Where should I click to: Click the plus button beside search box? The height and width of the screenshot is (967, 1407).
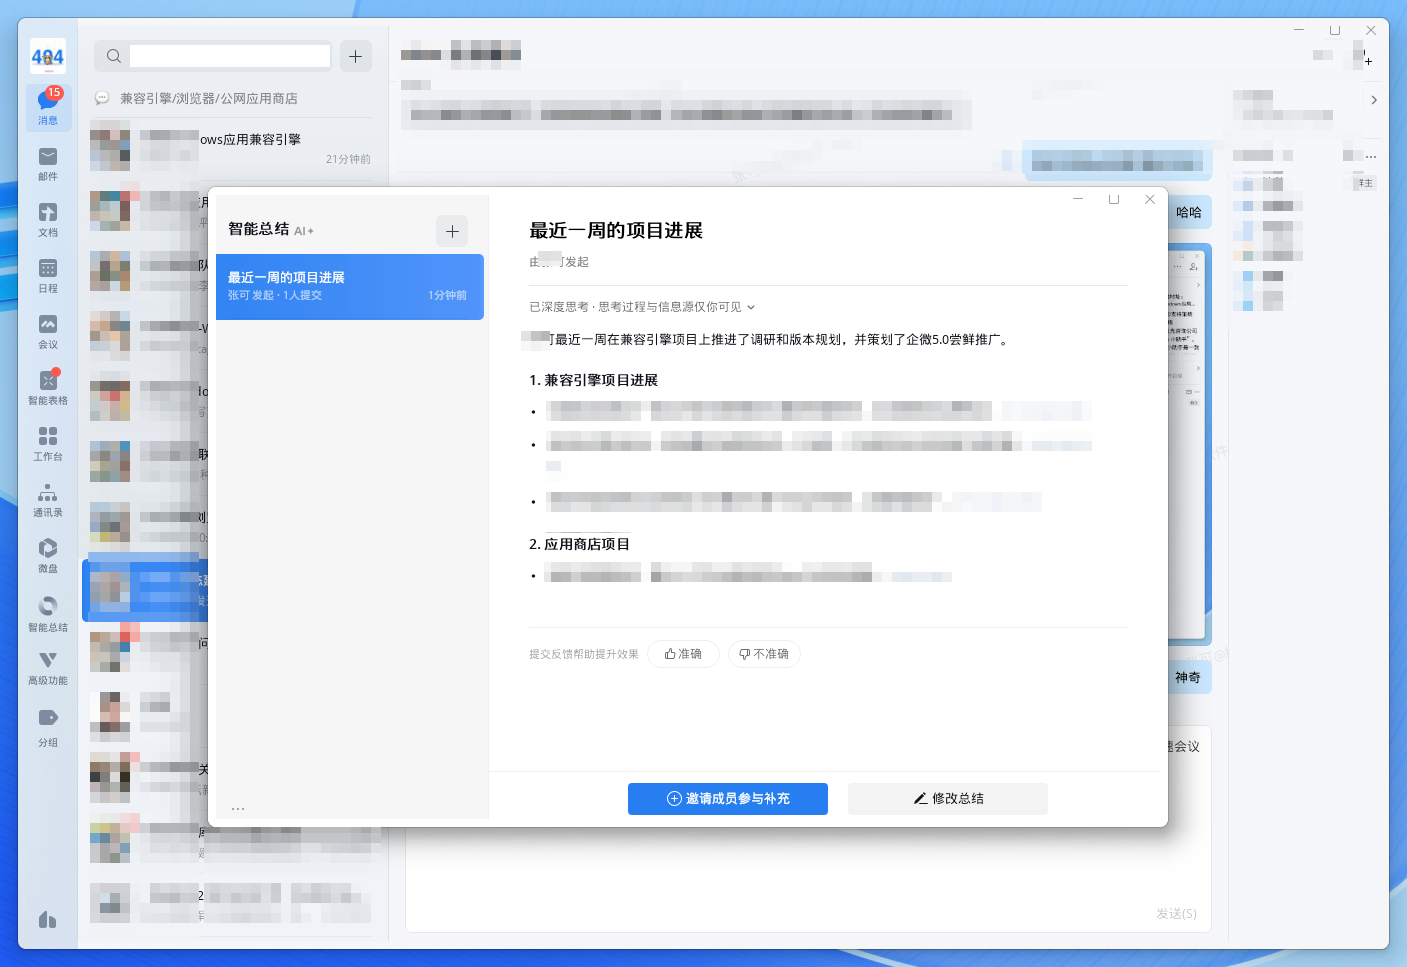point(356,56)
